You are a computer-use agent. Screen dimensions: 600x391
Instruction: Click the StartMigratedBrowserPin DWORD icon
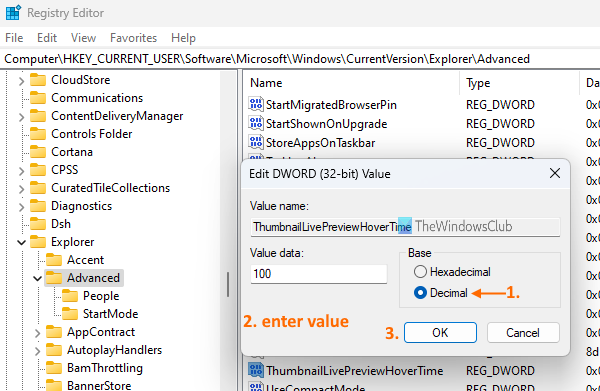[256, 104]
